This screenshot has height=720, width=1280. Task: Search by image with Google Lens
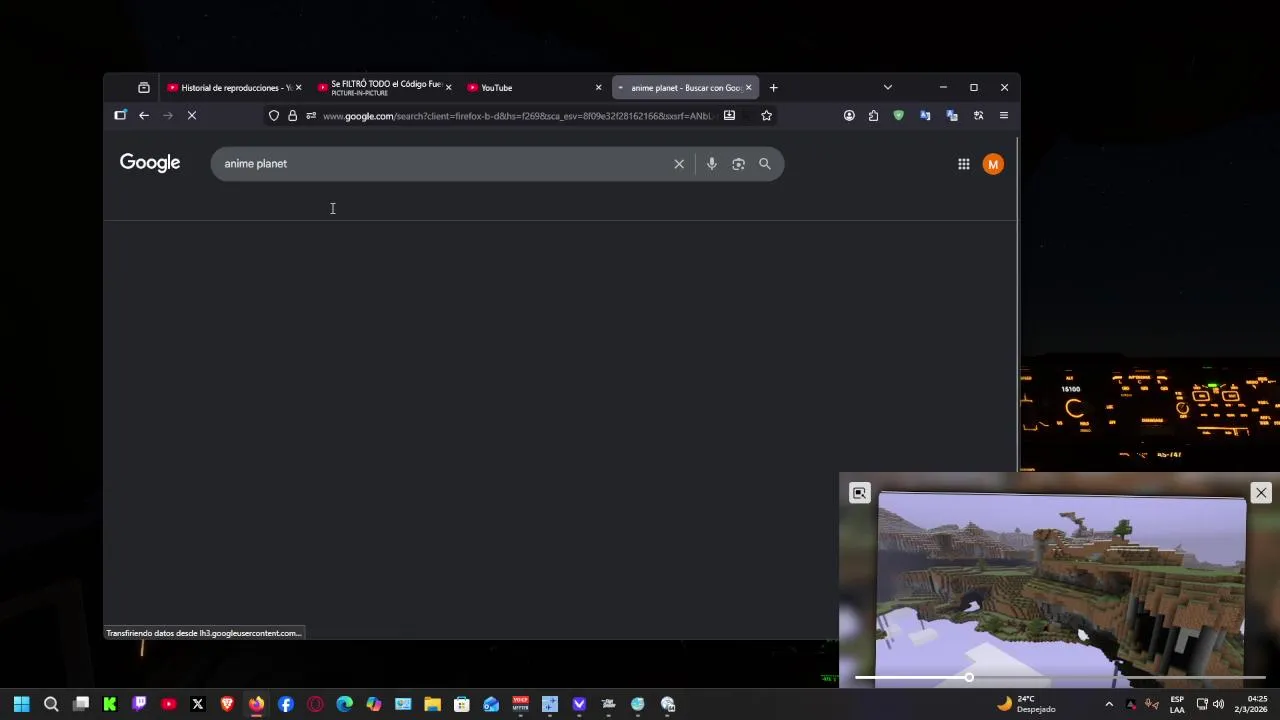[738, 164]
